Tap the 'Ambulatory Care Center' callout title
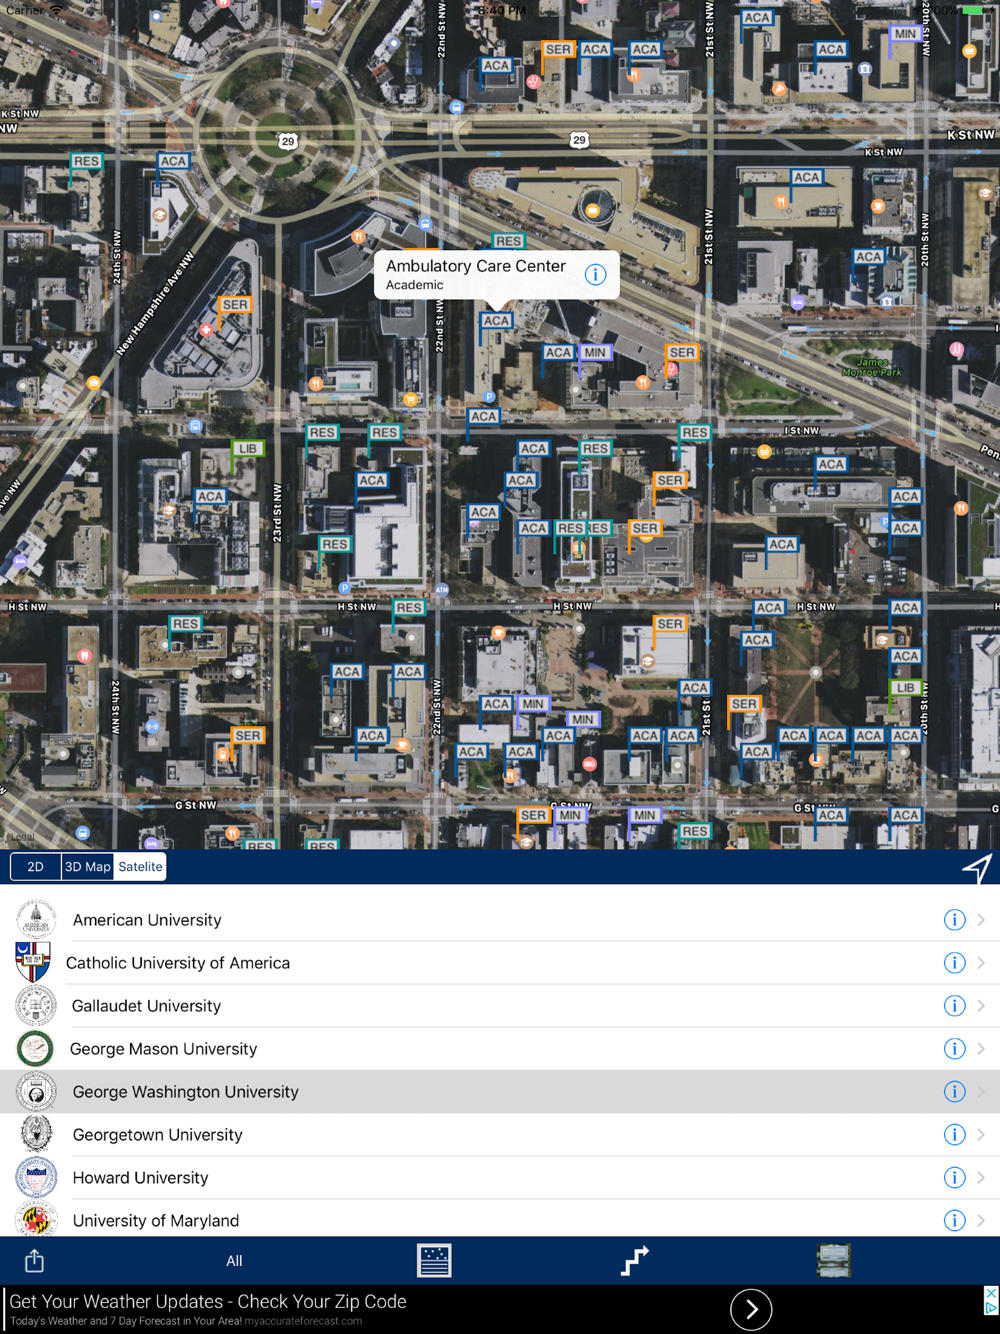Screen dimensions: 1000x1334 pos(476,266)
